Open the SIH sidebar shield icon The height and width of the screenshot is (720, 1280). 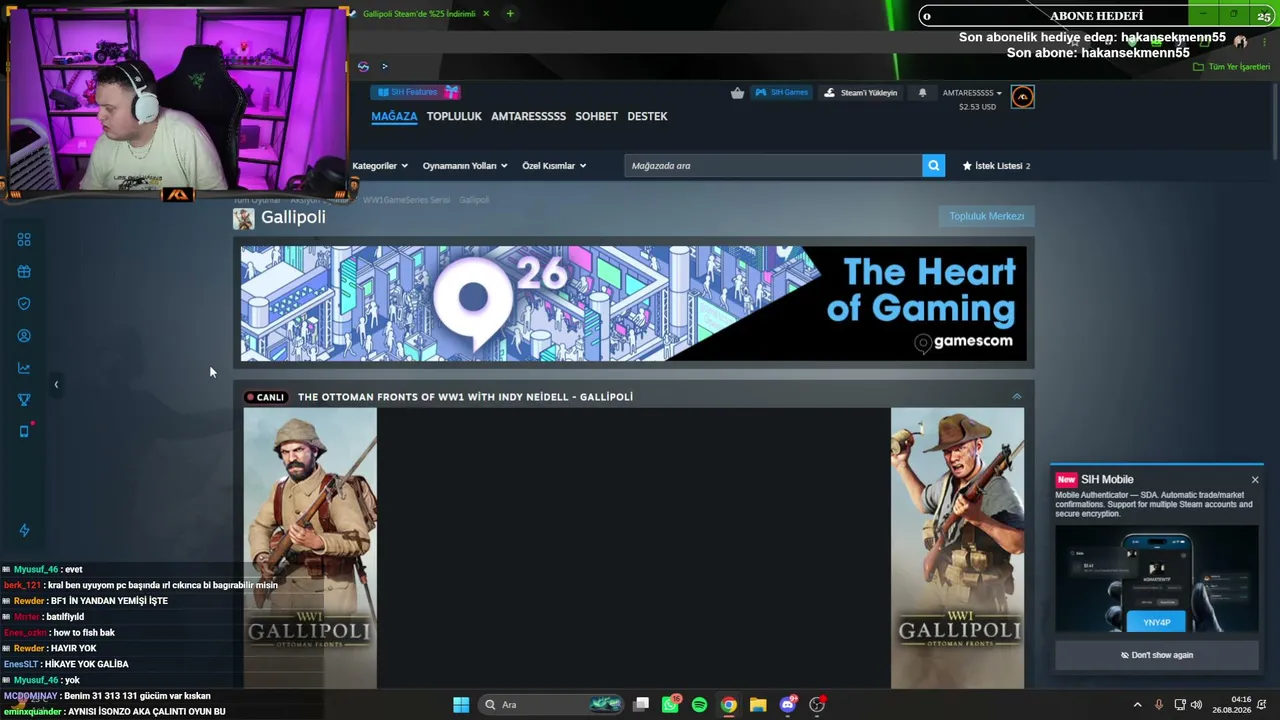(24, 304)
